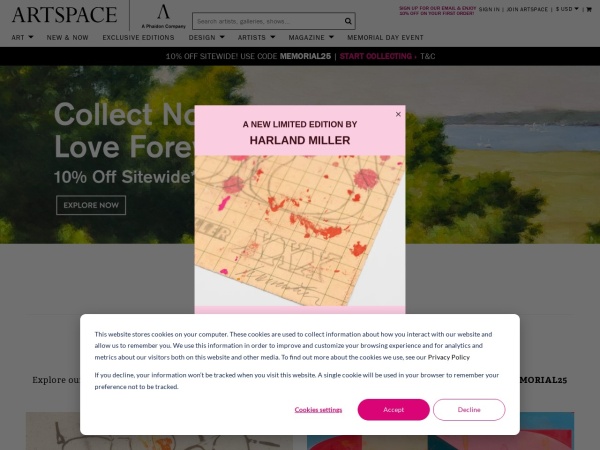This screenshot has height=450, width=600.
Task: Click the Explore Now button
Action: pos(91,205)
